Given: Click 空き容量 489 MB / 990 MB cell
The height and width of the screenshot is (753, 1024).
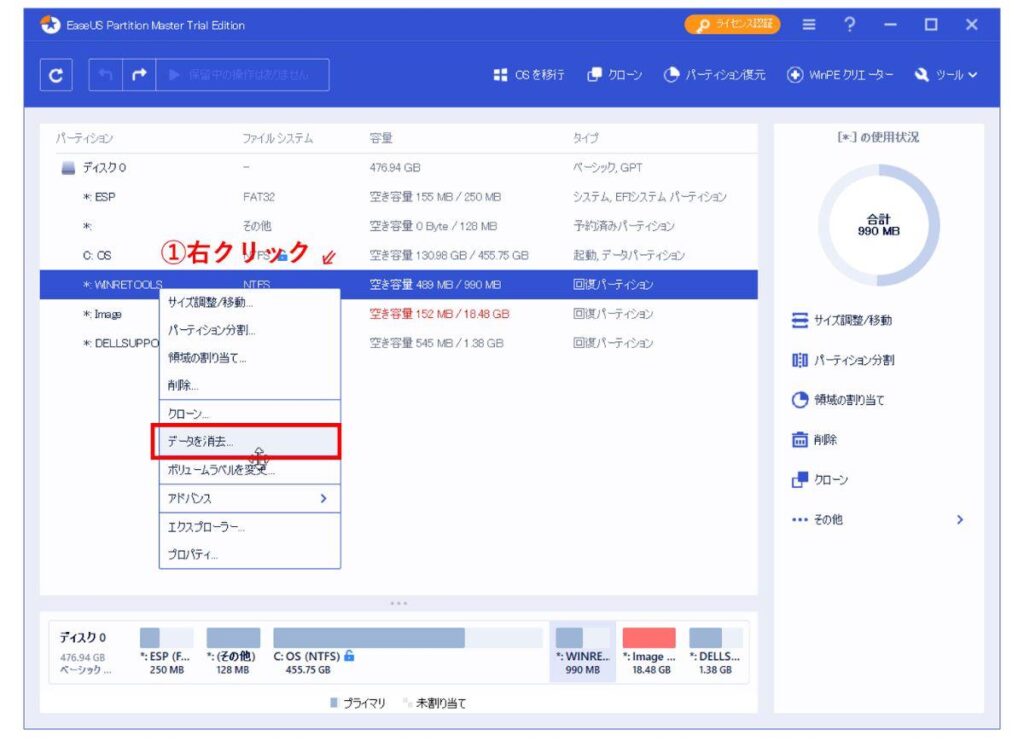Looking at the screenshot, I should coord(436,285).
